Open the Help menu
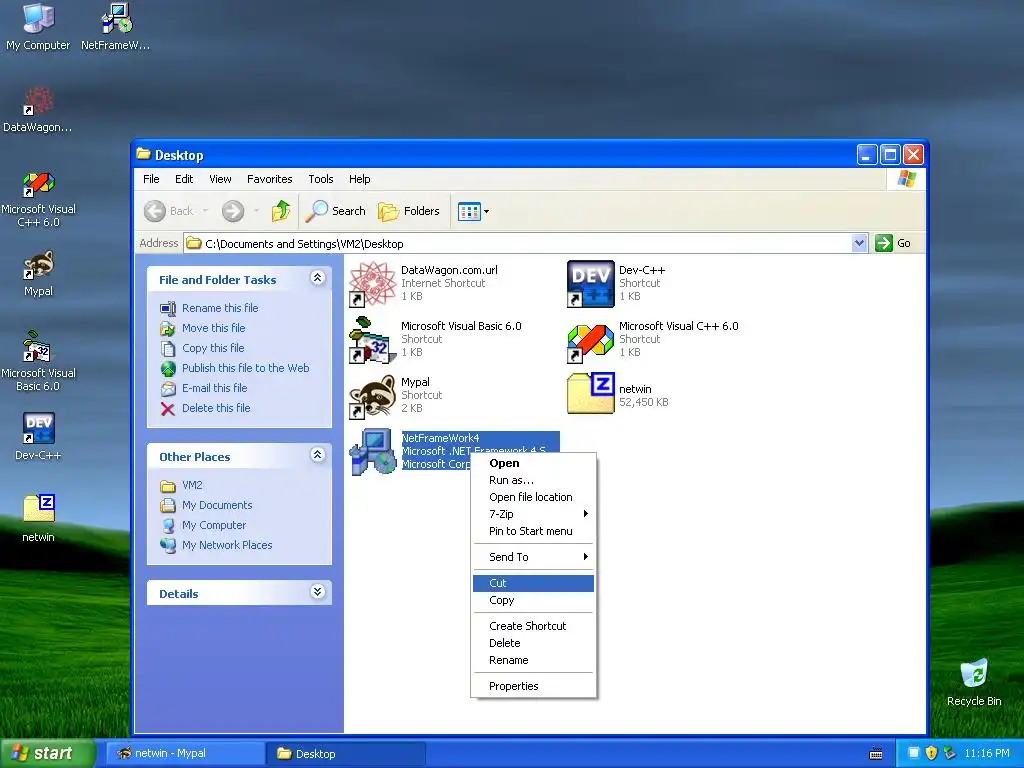Viewport: 1024px width, 768px height. point(359,179)
